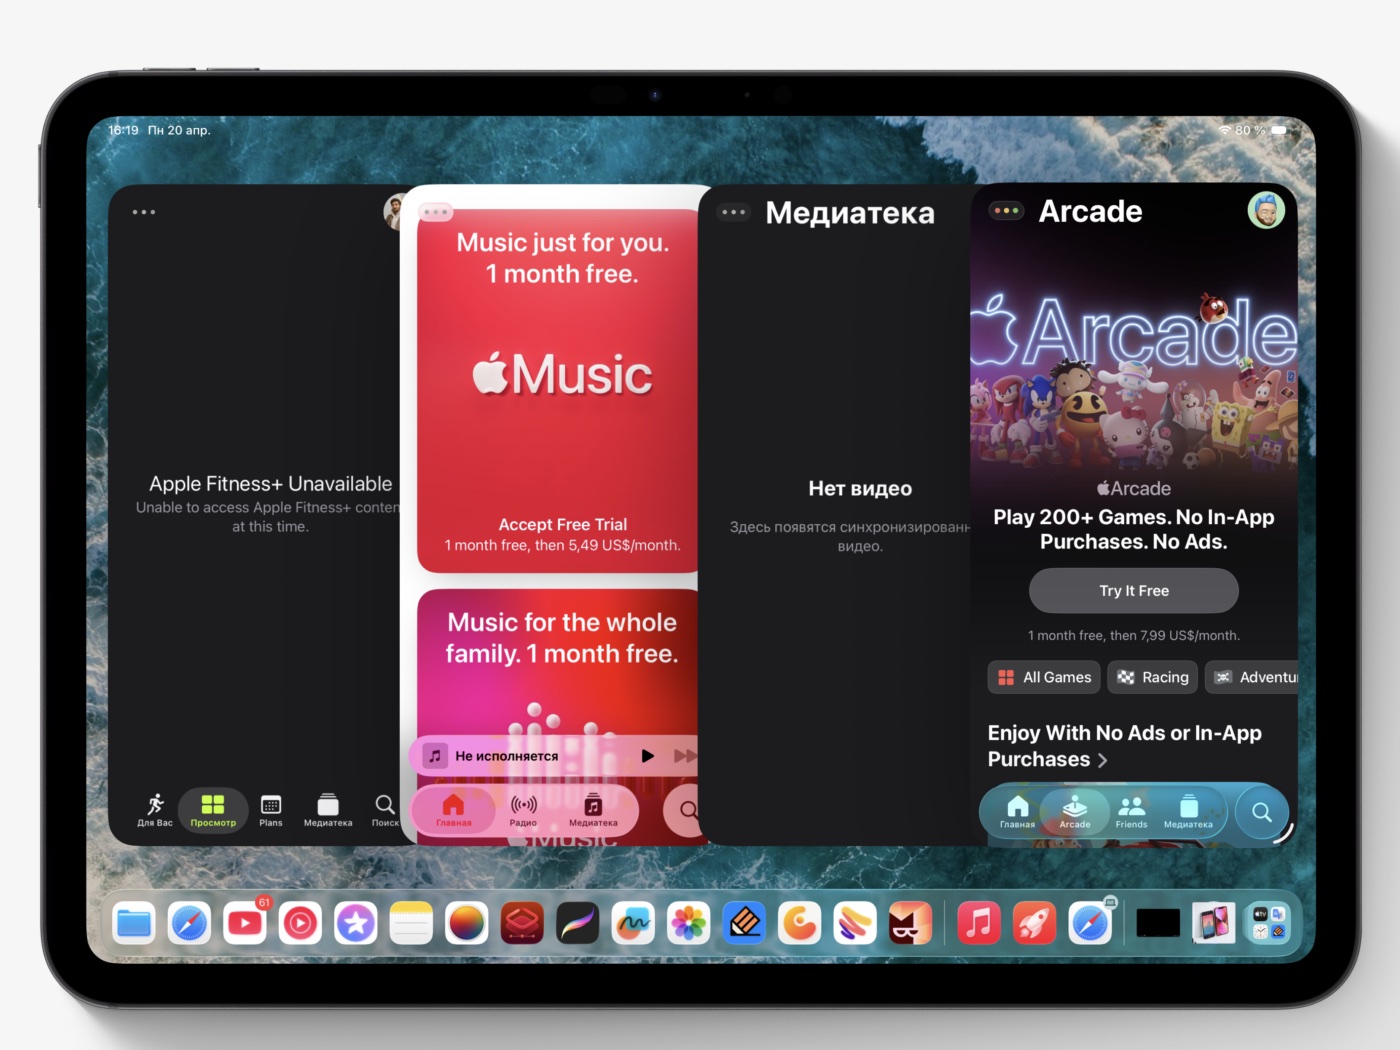Open the Медиатека tab in Arcade window
1400x1050 pixels.
tap(1188, 812)
